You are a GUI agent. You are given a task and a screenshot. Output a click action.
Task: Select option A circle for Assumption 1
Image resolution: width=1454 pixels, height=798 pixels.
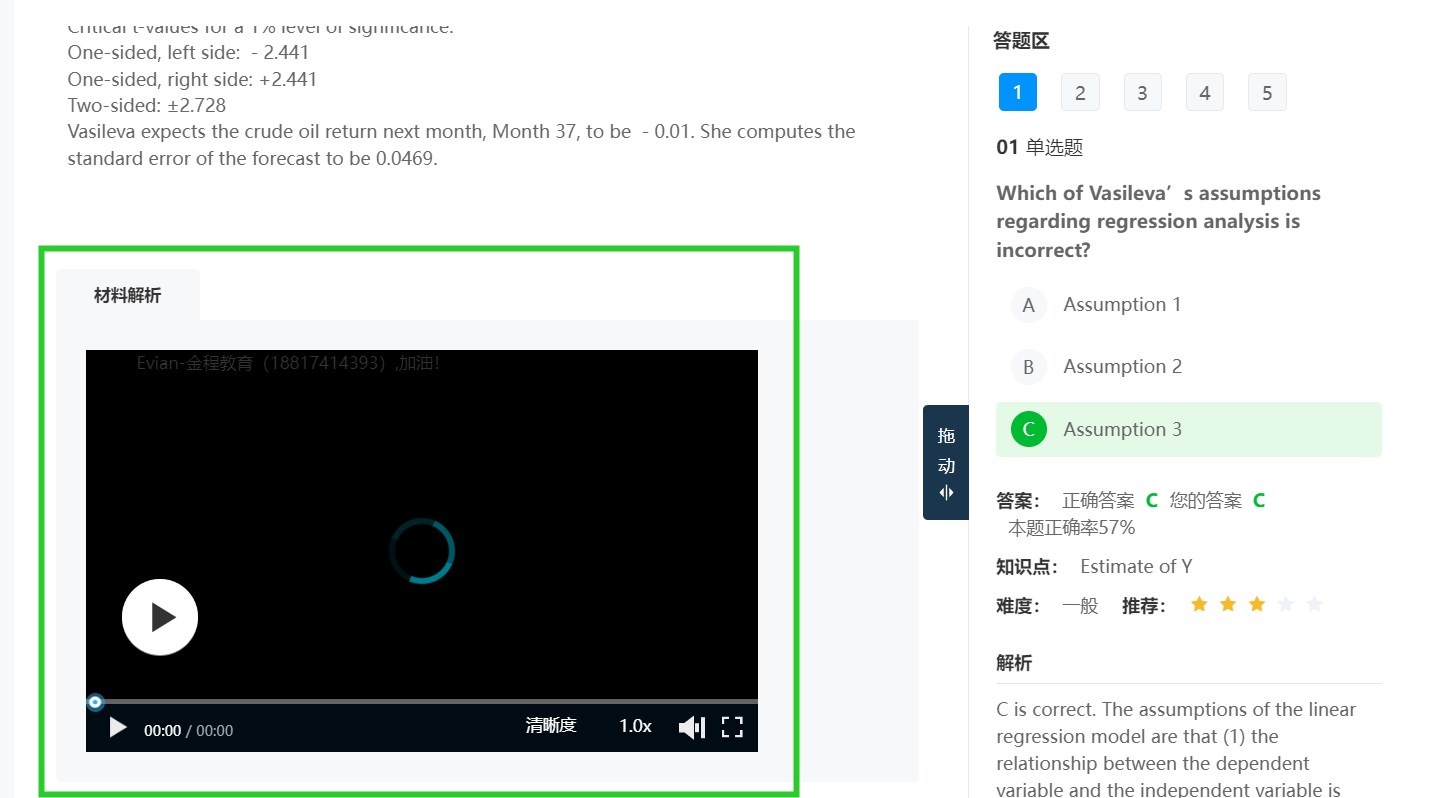pos(1028,305)
